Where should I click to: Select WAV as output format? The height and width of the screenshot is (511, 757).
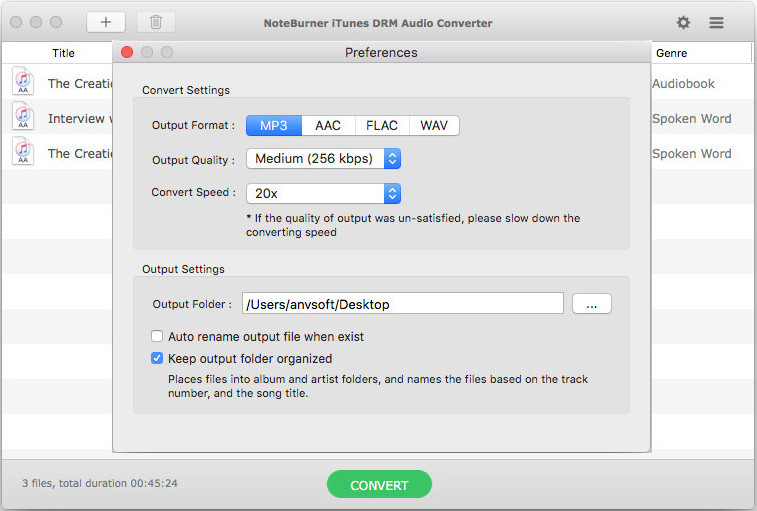click(x=434, y=126)
